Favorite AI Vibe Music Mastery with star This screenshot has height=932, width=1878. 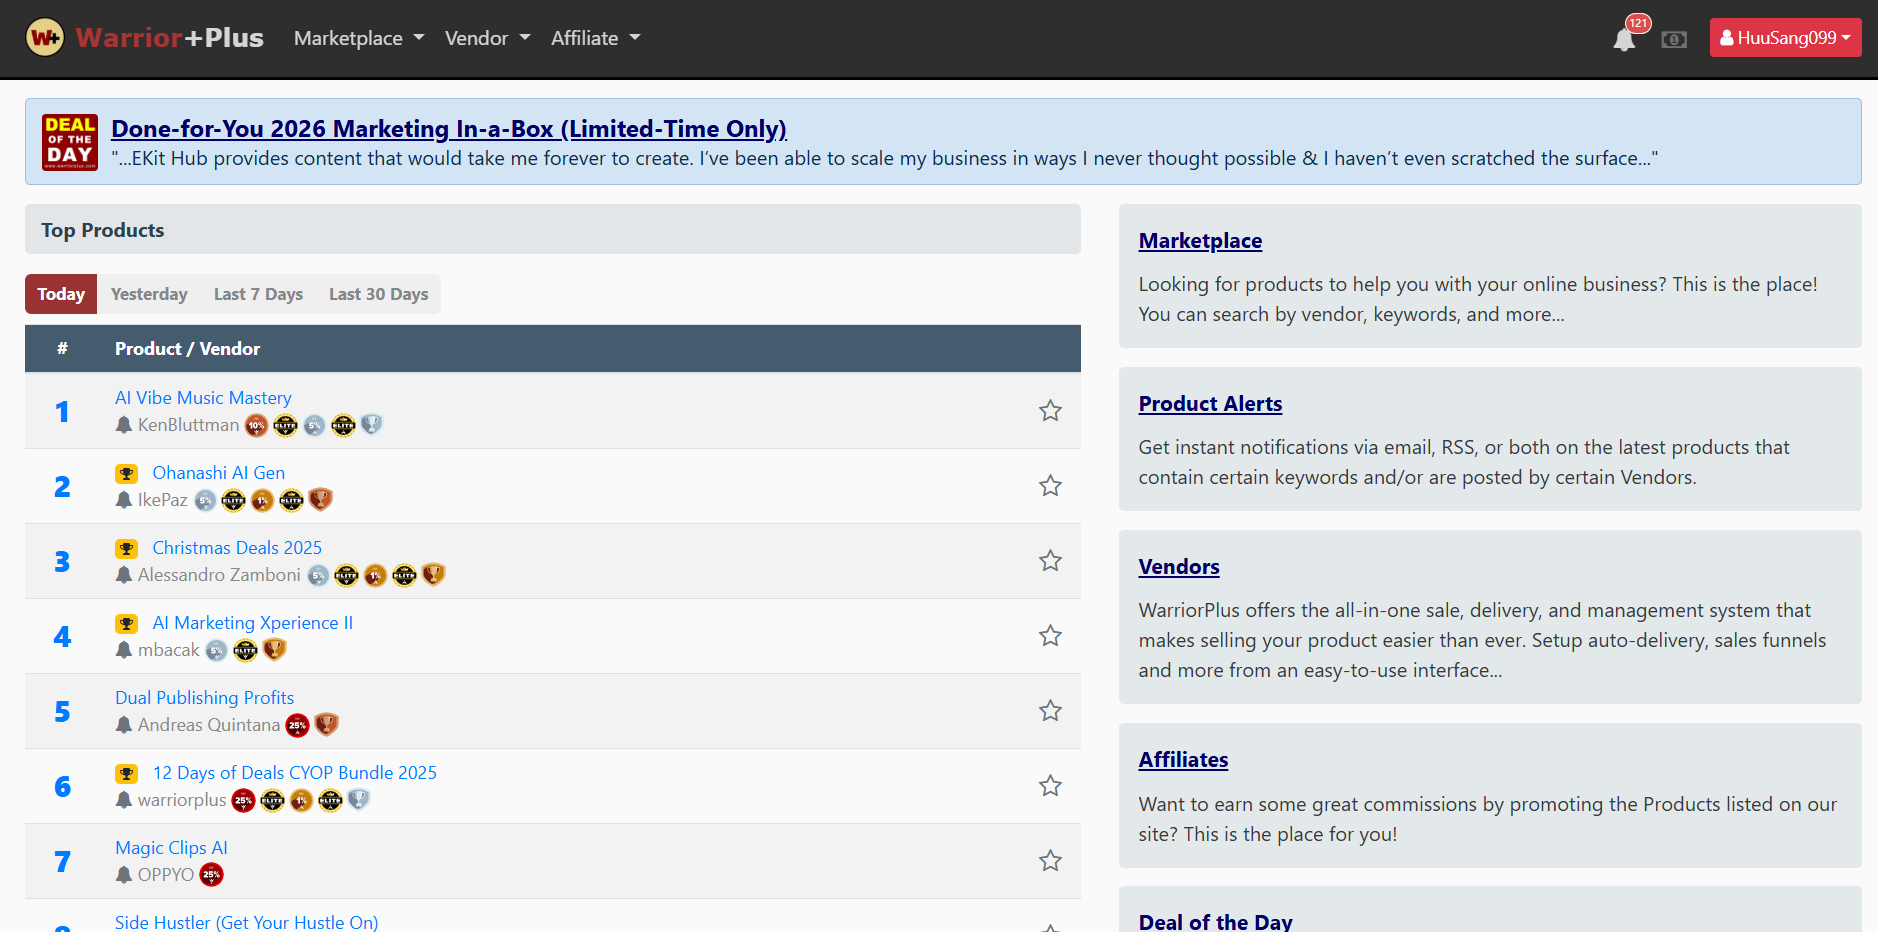(x=1050, y=411)
